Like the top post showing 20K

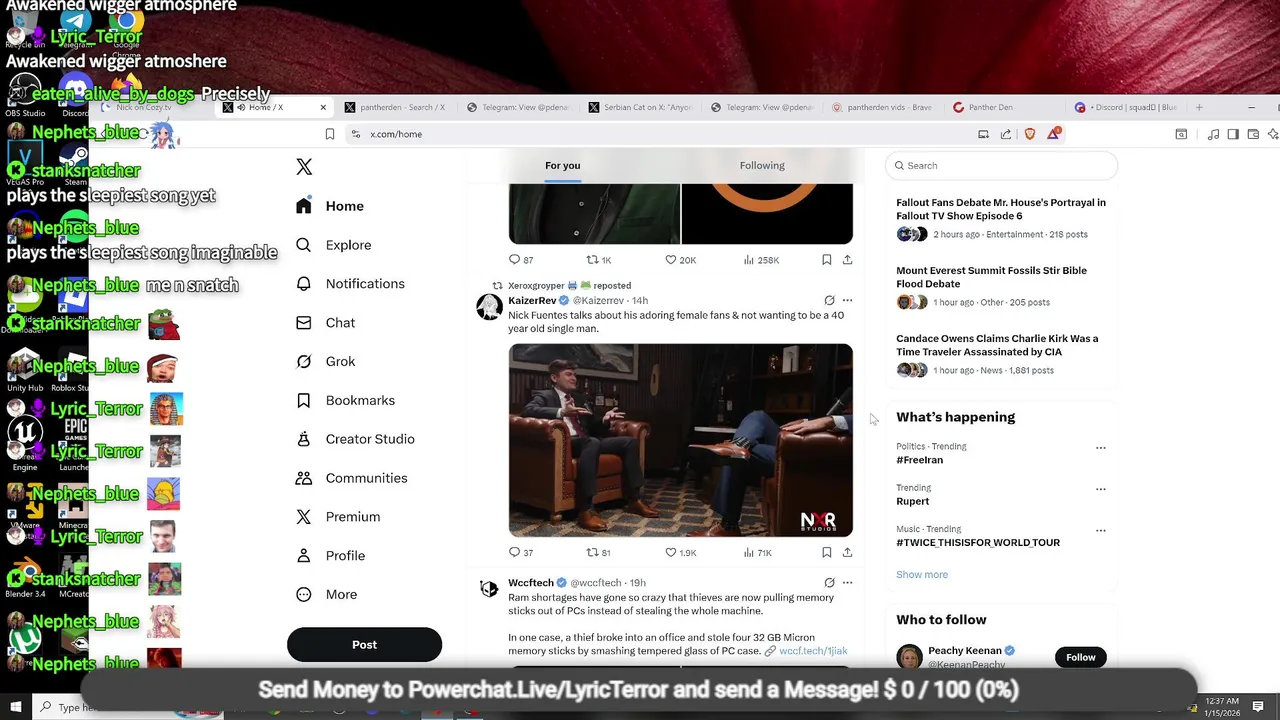681,260
